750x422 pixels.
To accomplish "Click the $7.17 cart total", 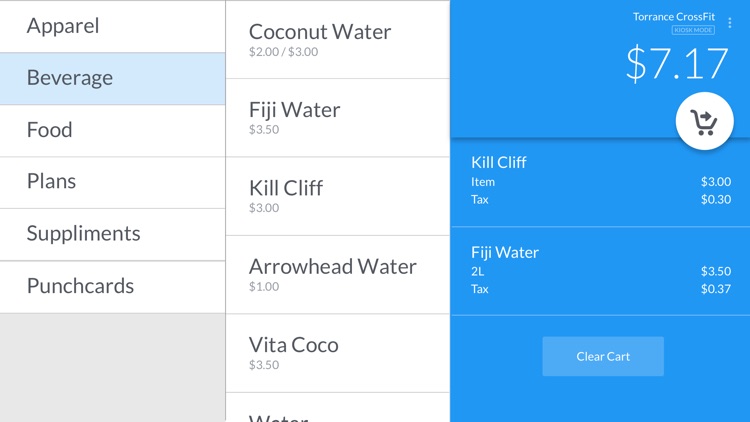I will pyautogui.click(x=677, y=64).
